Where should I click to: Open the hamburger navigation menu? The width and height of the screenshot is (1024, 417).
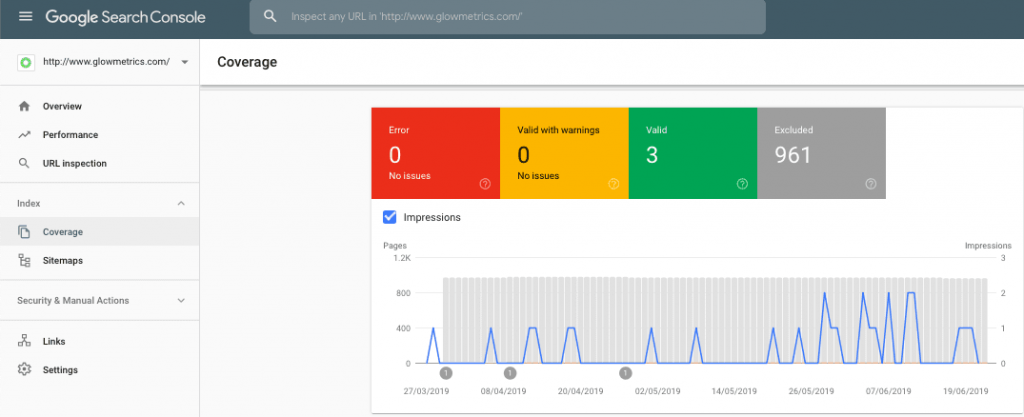pyautogui.click(x=25, y=16)
